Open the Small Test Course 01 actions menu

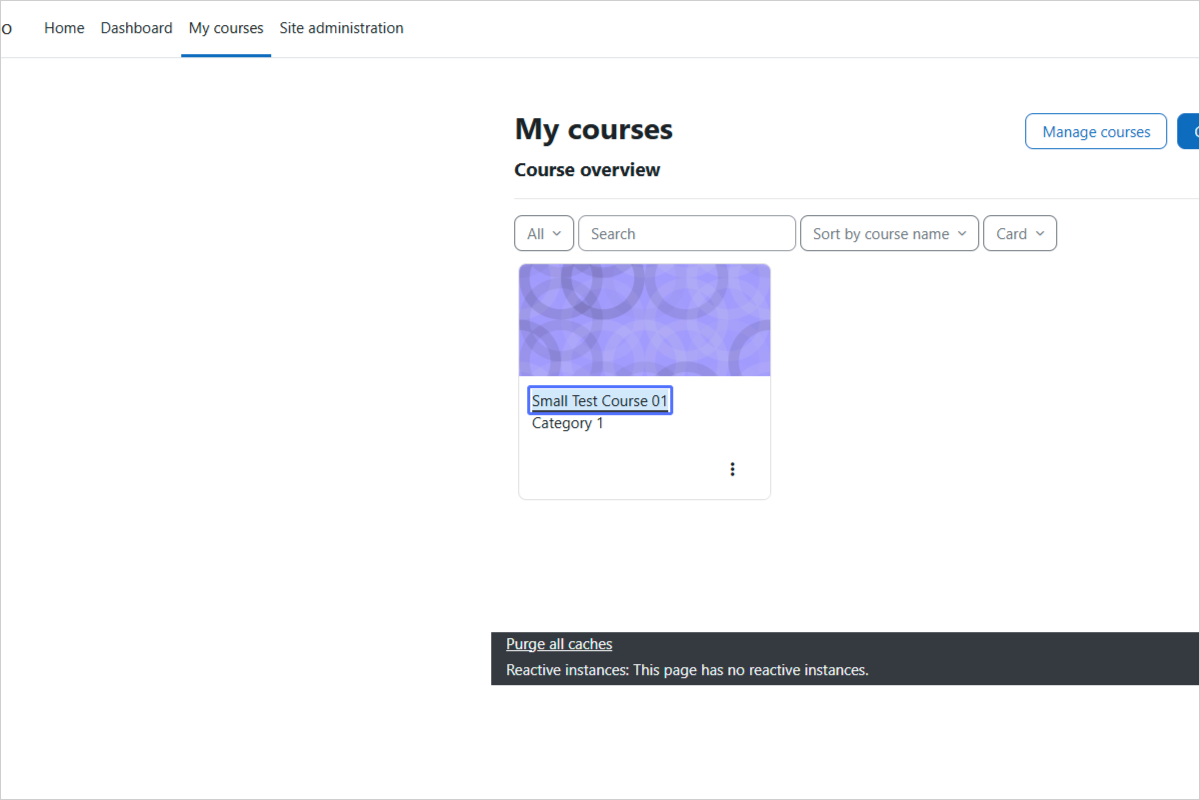click(732, 469)
